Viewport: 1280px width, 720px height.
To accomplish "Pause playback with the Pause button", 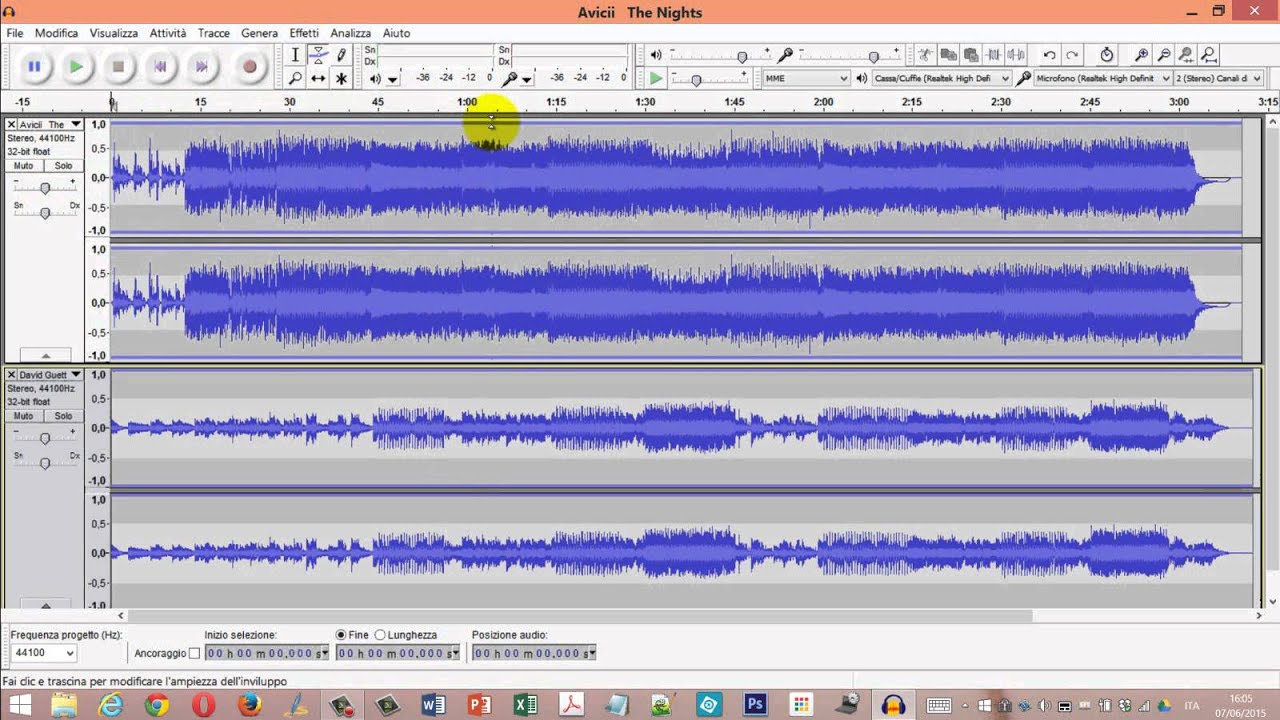I will point(34,67).
